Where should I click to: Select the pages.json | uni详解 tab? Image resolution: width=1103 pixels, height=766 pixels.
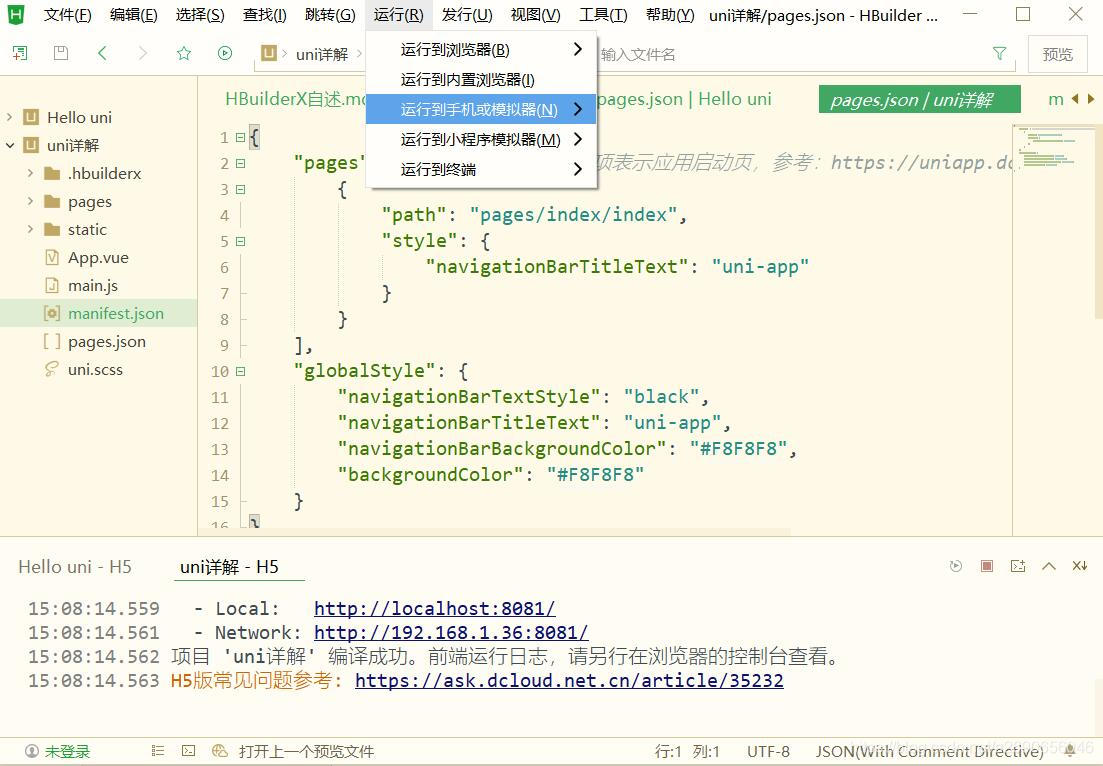point(919,99)
